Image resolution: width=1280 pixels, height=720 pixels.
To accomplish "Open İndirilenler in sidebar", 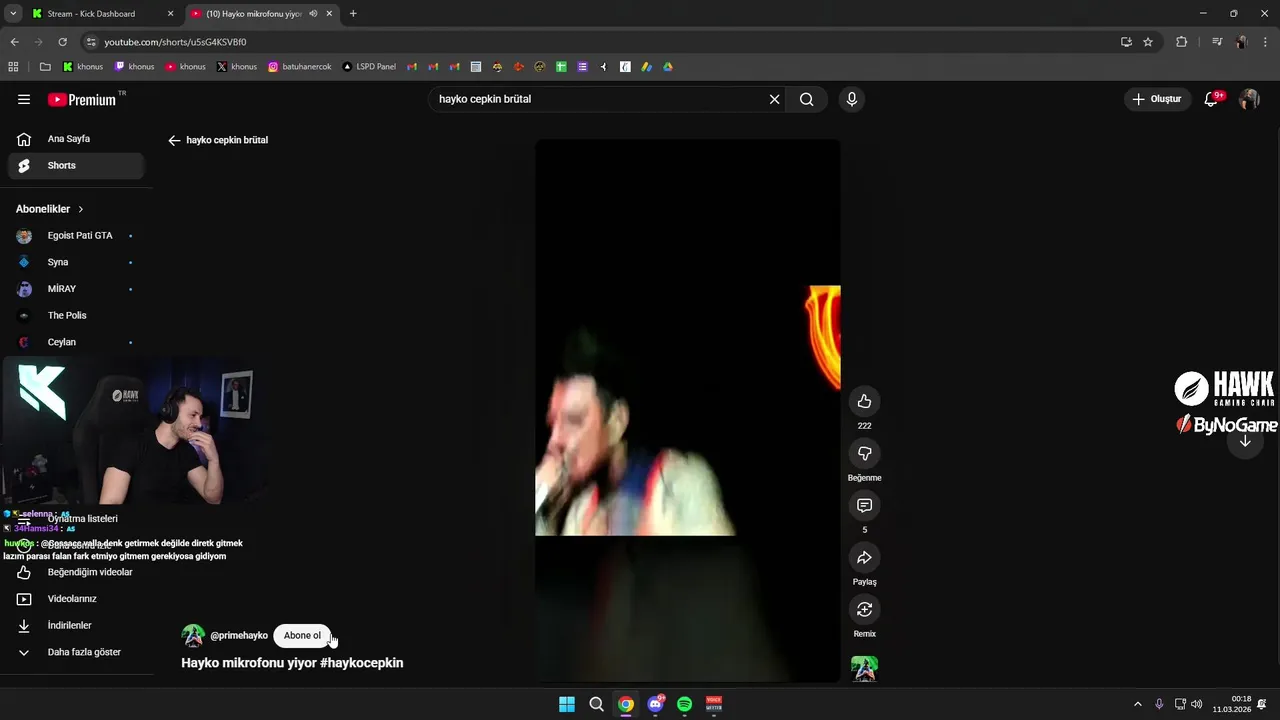I will tap(76, 626).
